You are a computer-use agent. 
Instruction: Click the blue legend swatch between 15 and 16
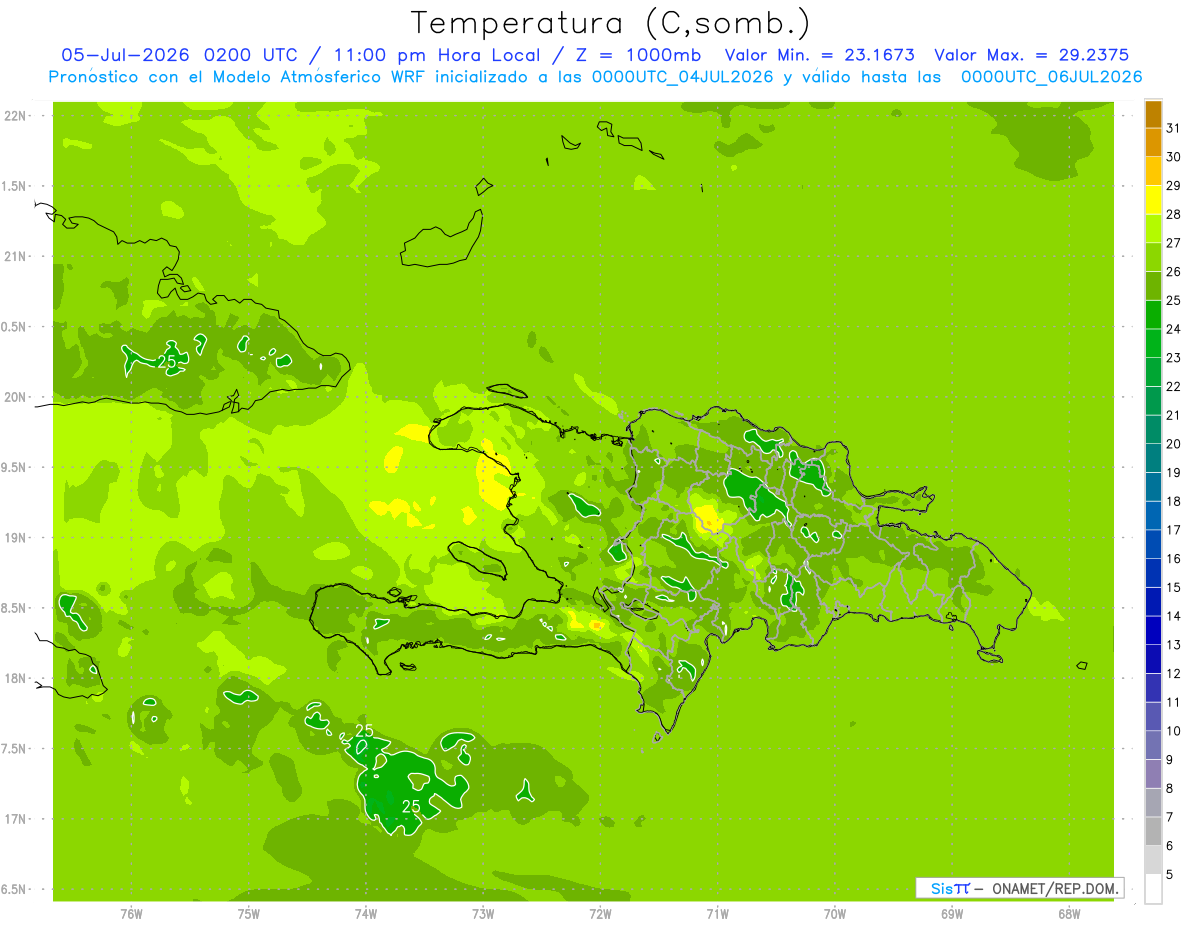coord(1153,573)
